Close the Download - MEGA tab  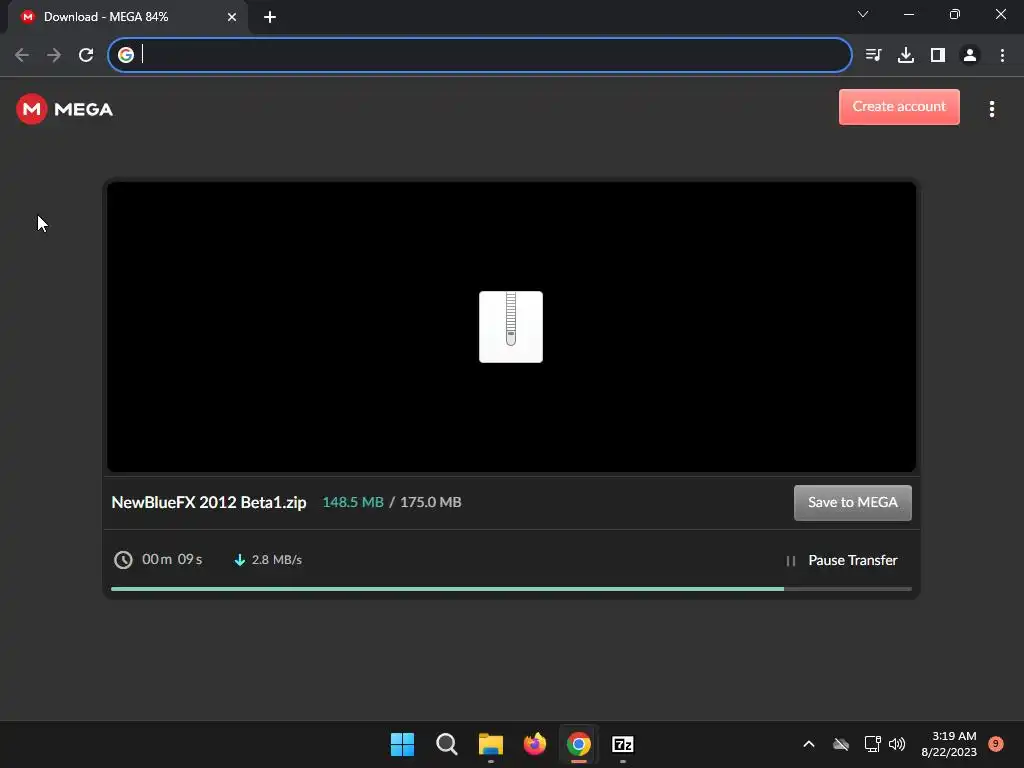[232, 17]
